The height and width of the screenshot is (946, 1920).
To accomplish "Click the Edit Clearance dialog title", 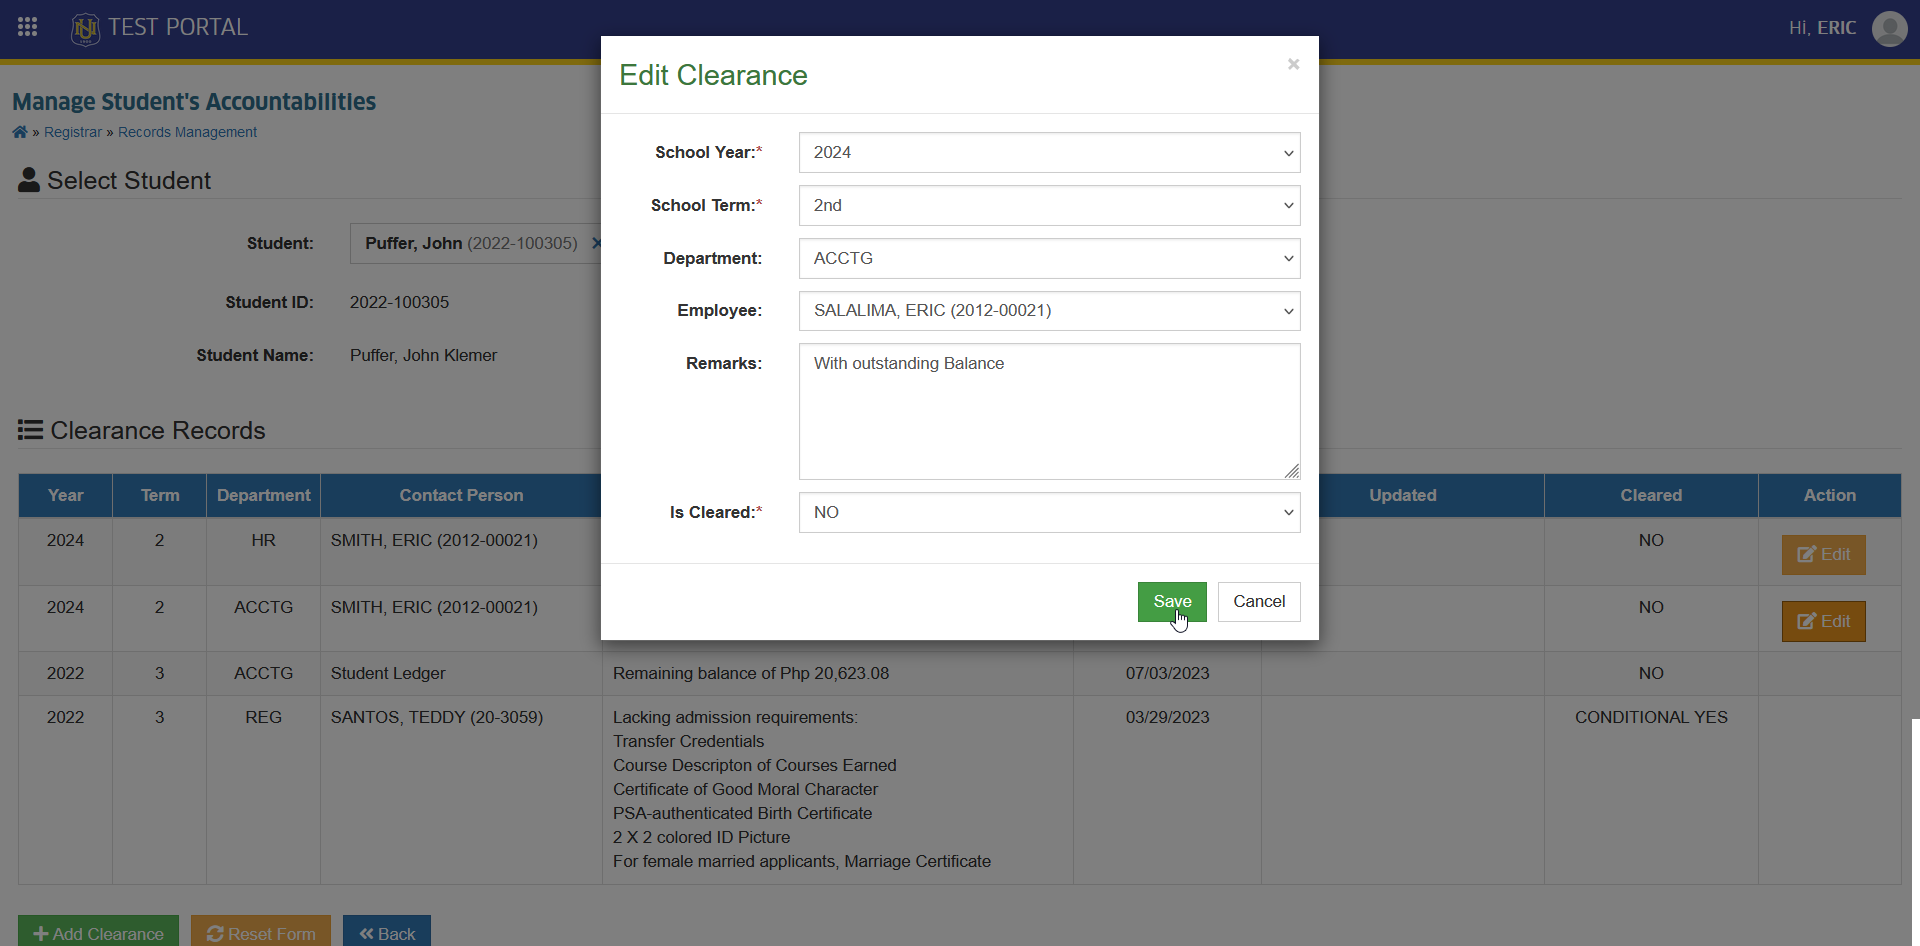I will click(713, 76).
